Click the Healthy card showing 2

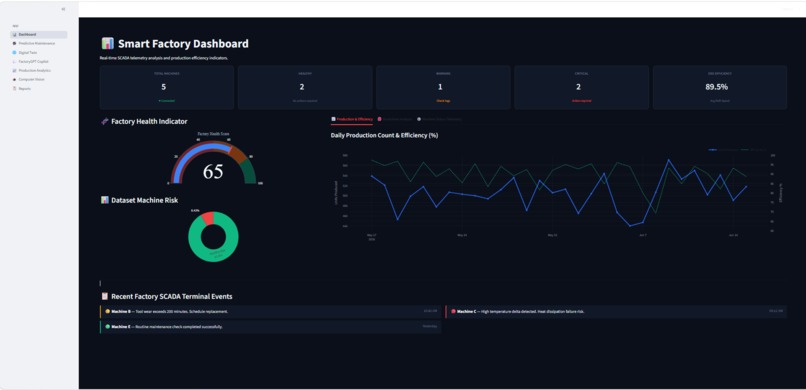[305, 87]
